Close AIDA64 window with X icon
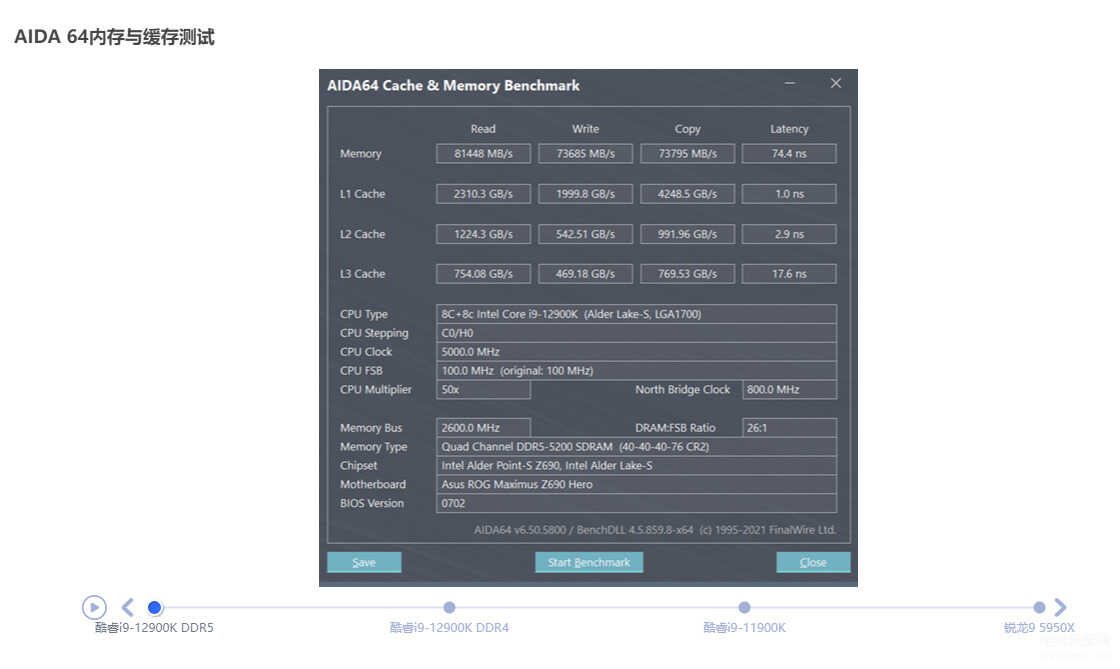 (x=836, y=84)
